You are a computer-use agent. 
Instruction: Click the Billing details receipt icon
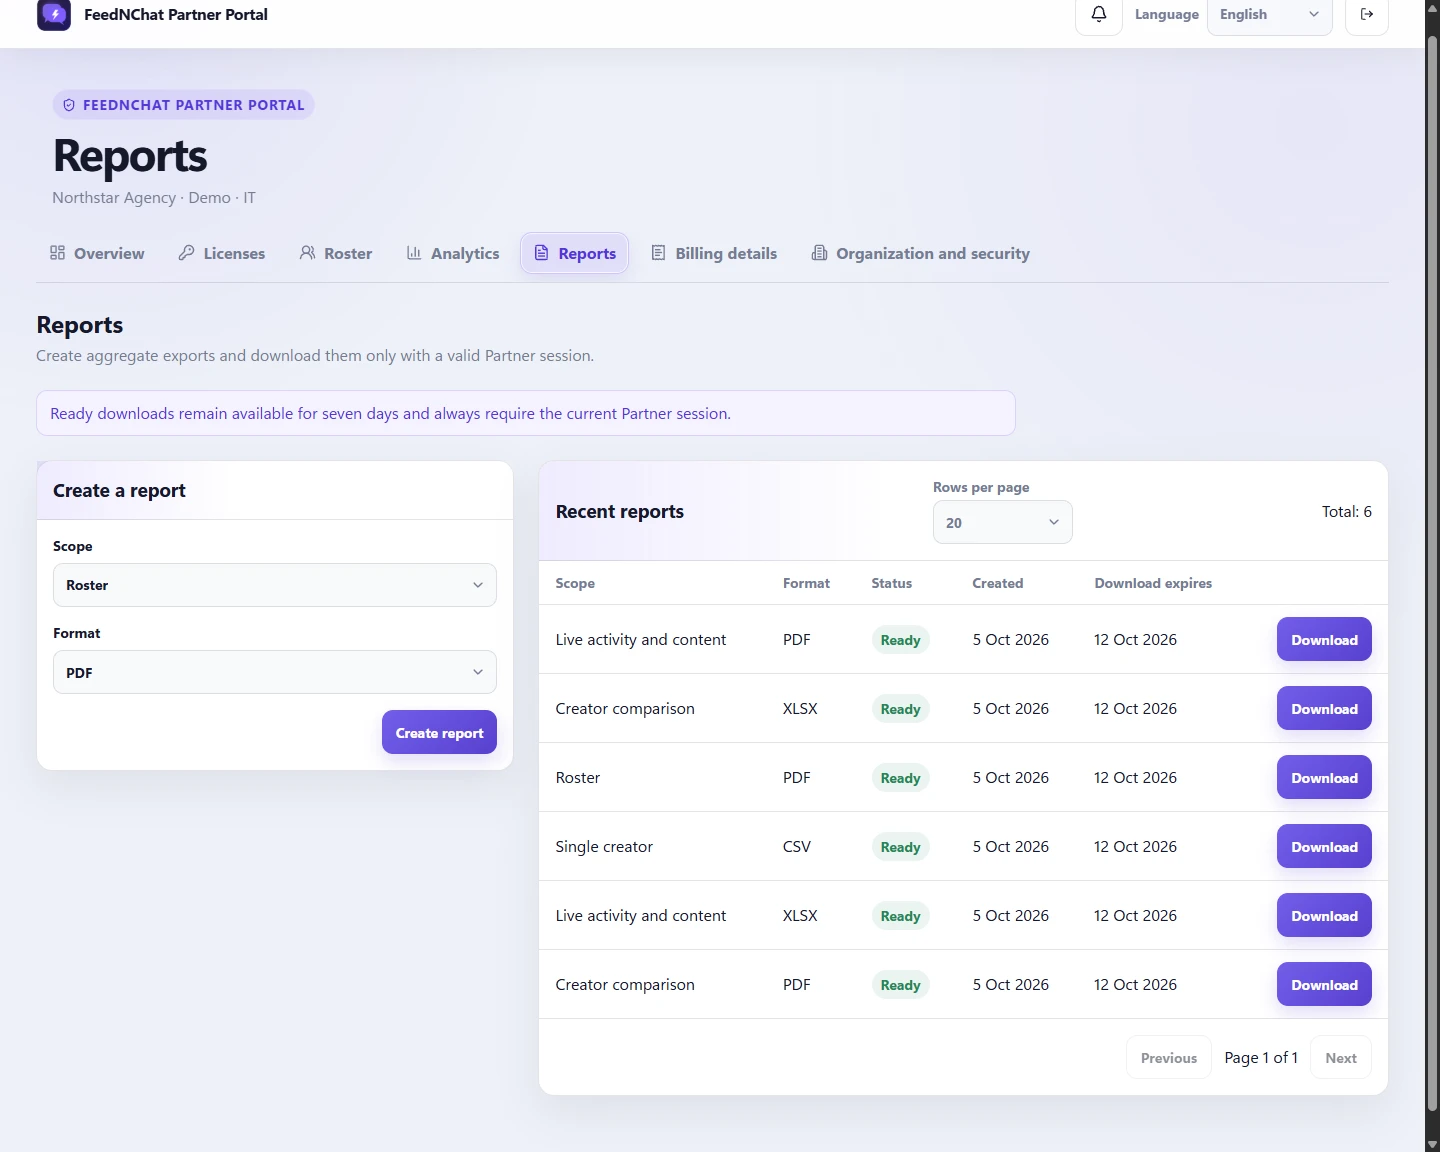(x=659, y=253)
